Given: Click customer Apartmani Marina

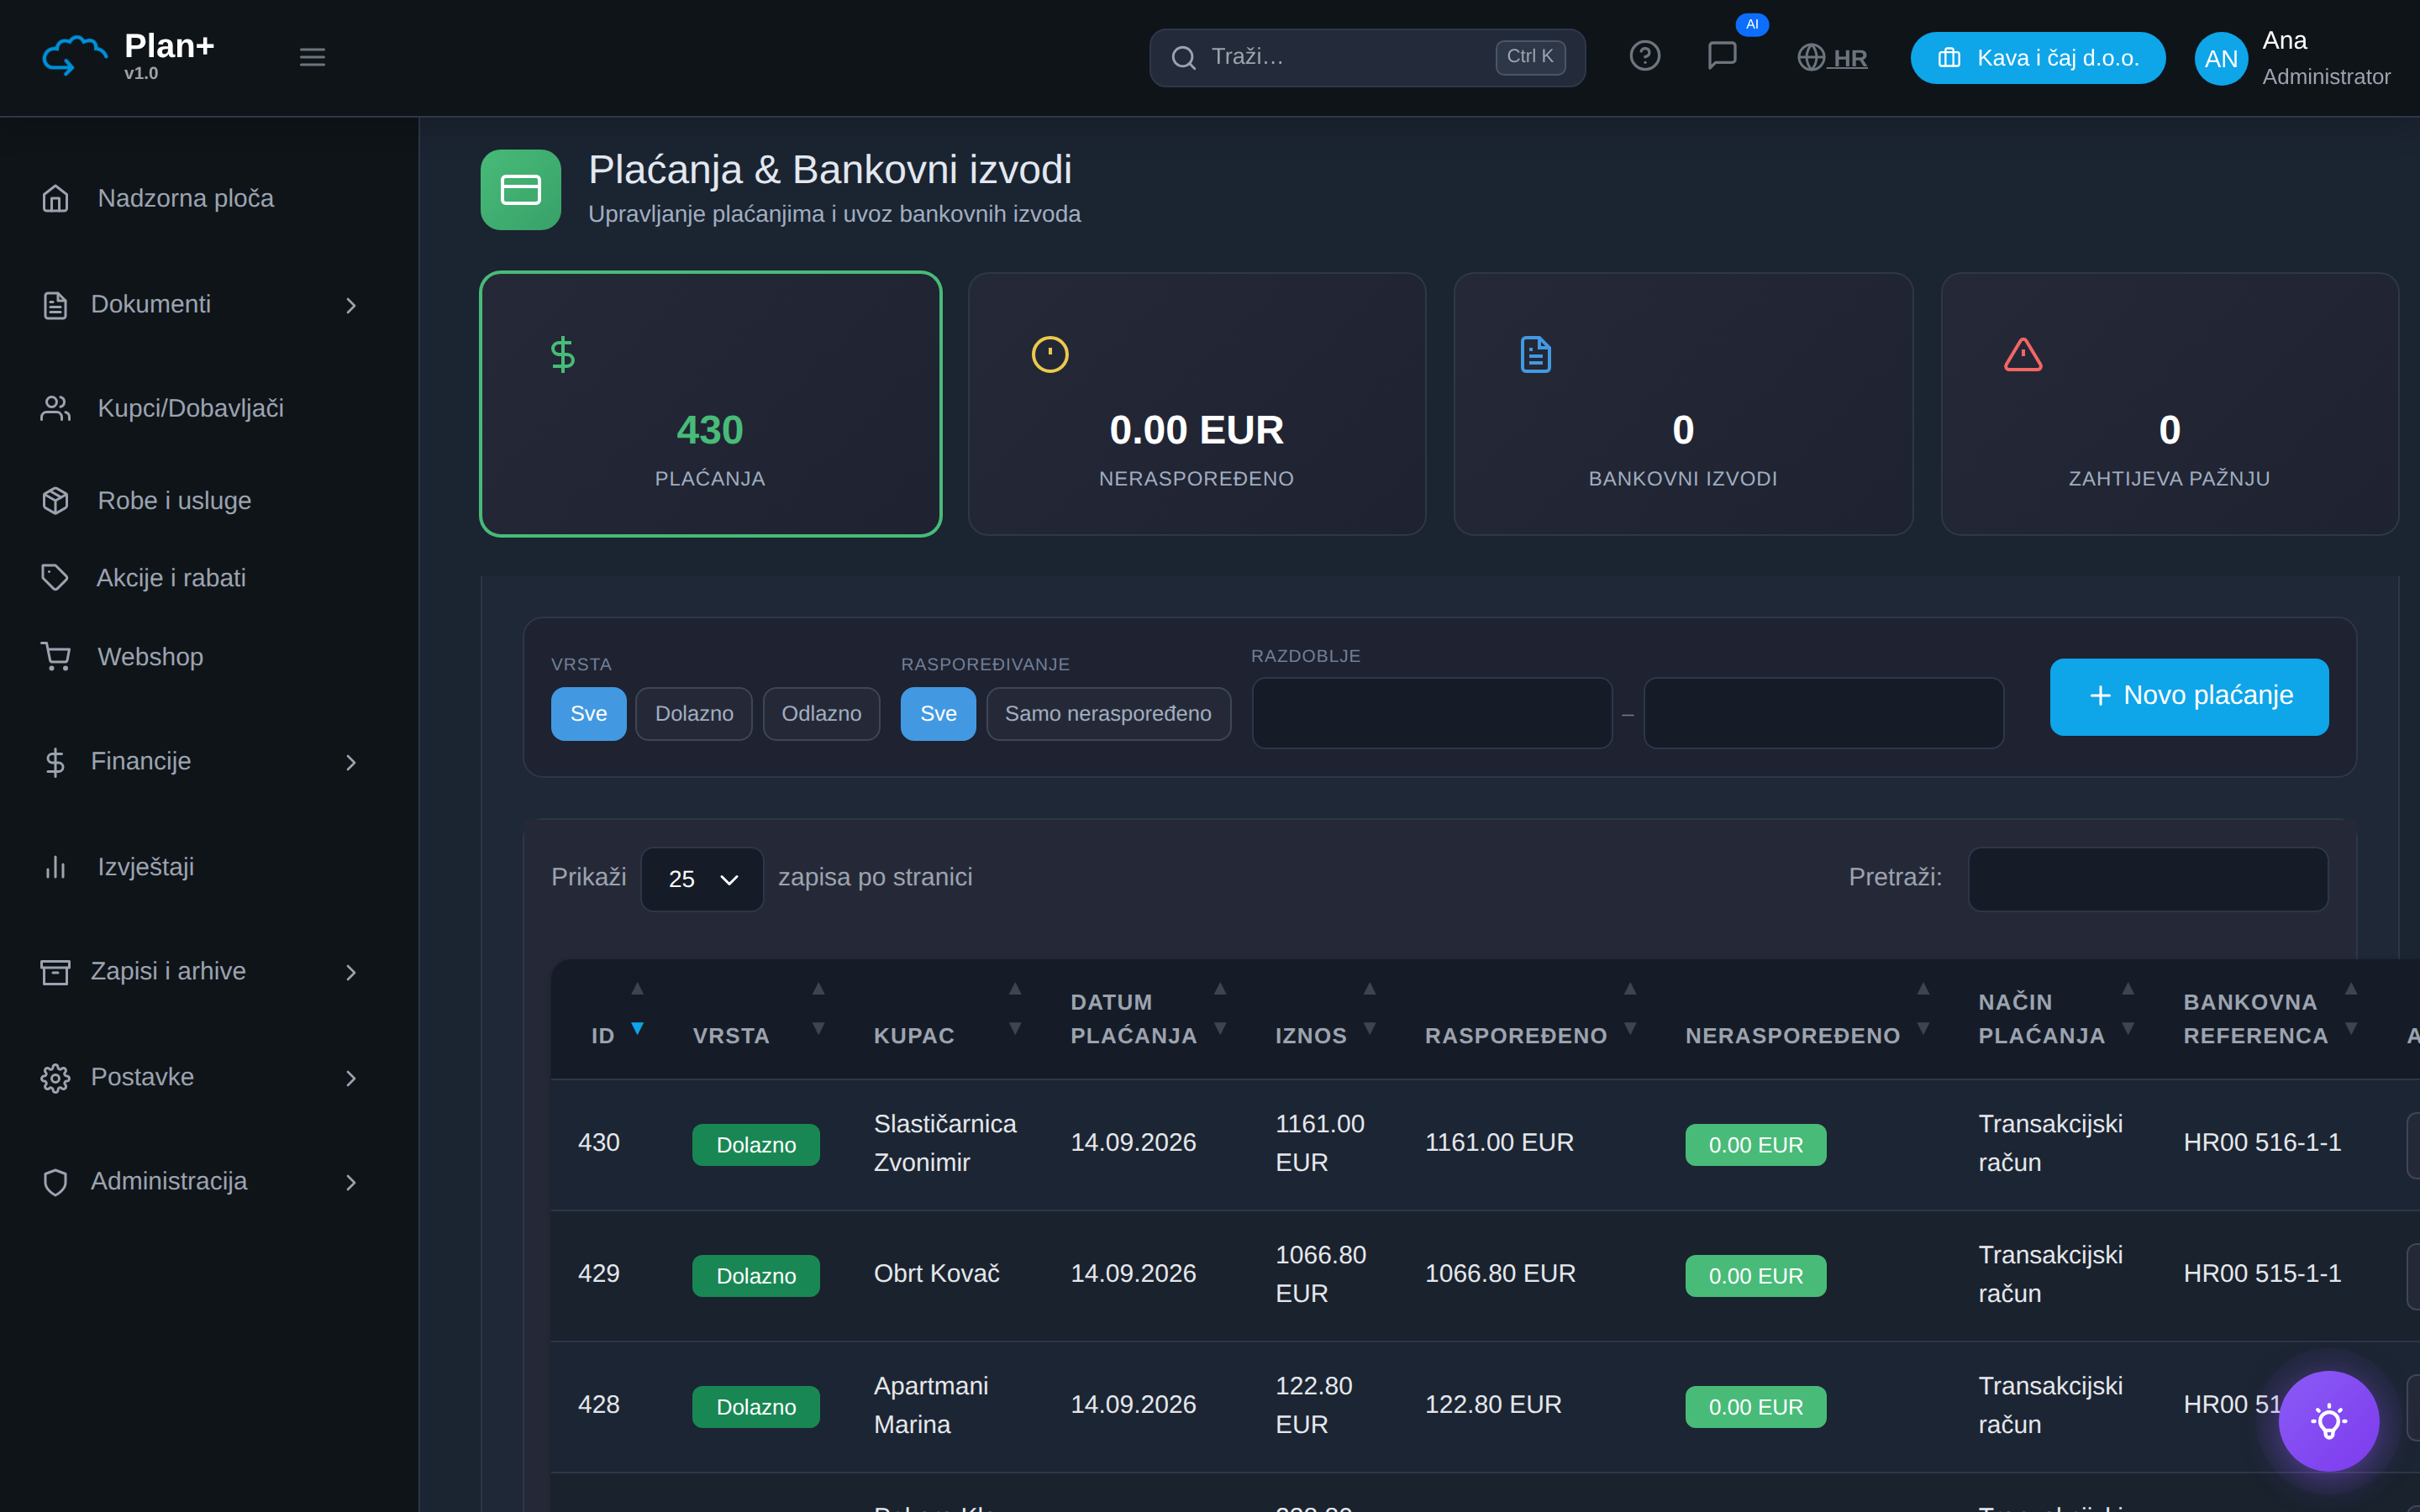Looking at the screenshot, I should click(x=931, y=1405).
